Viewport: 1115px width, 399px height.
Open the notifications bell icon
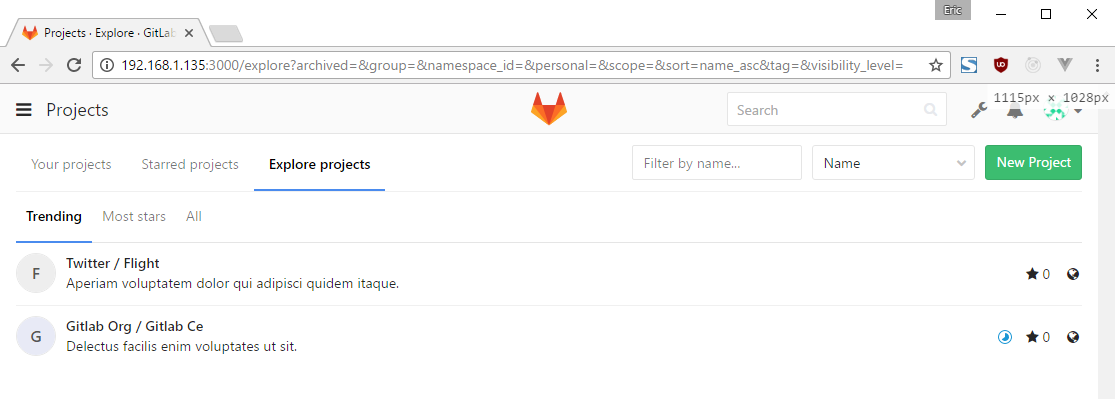click(x=1015, y=112)
